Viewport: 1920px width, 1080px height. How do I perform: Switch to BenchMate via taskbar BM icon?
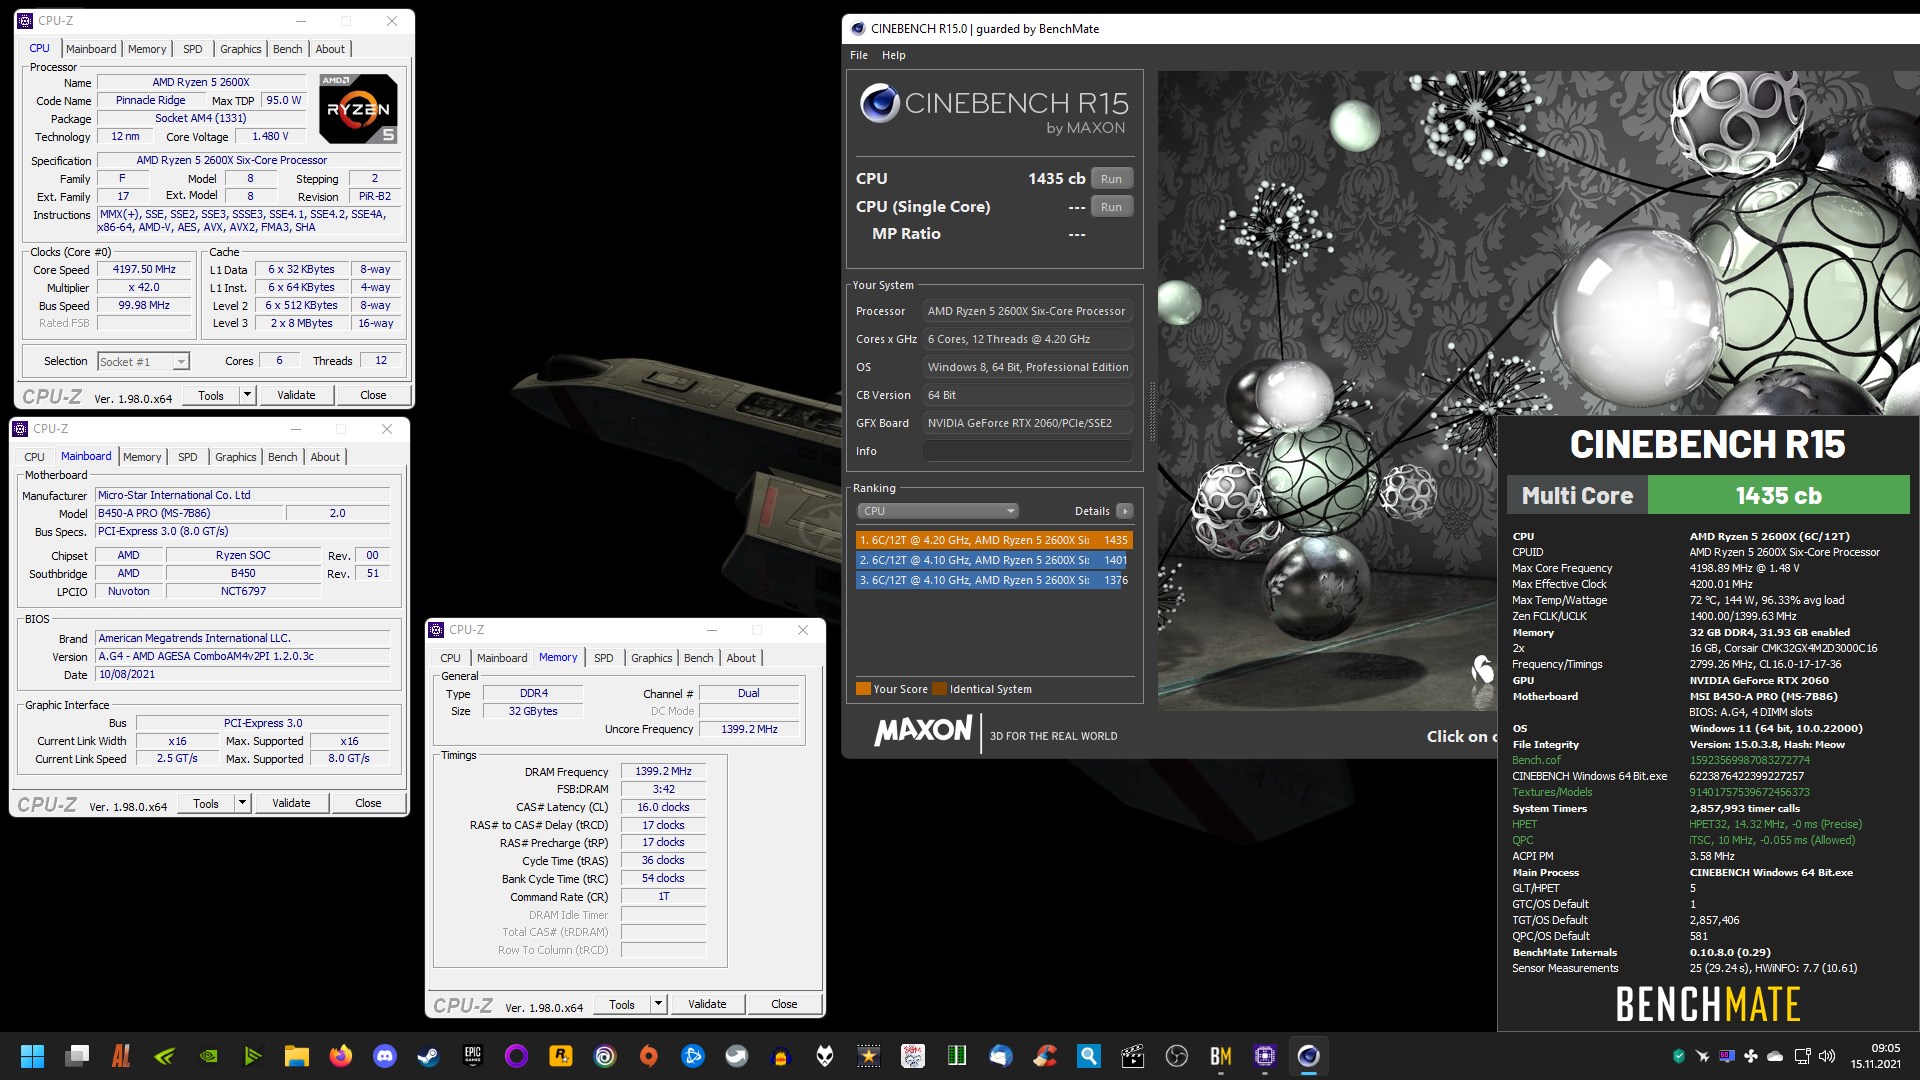point(1220,1056)
